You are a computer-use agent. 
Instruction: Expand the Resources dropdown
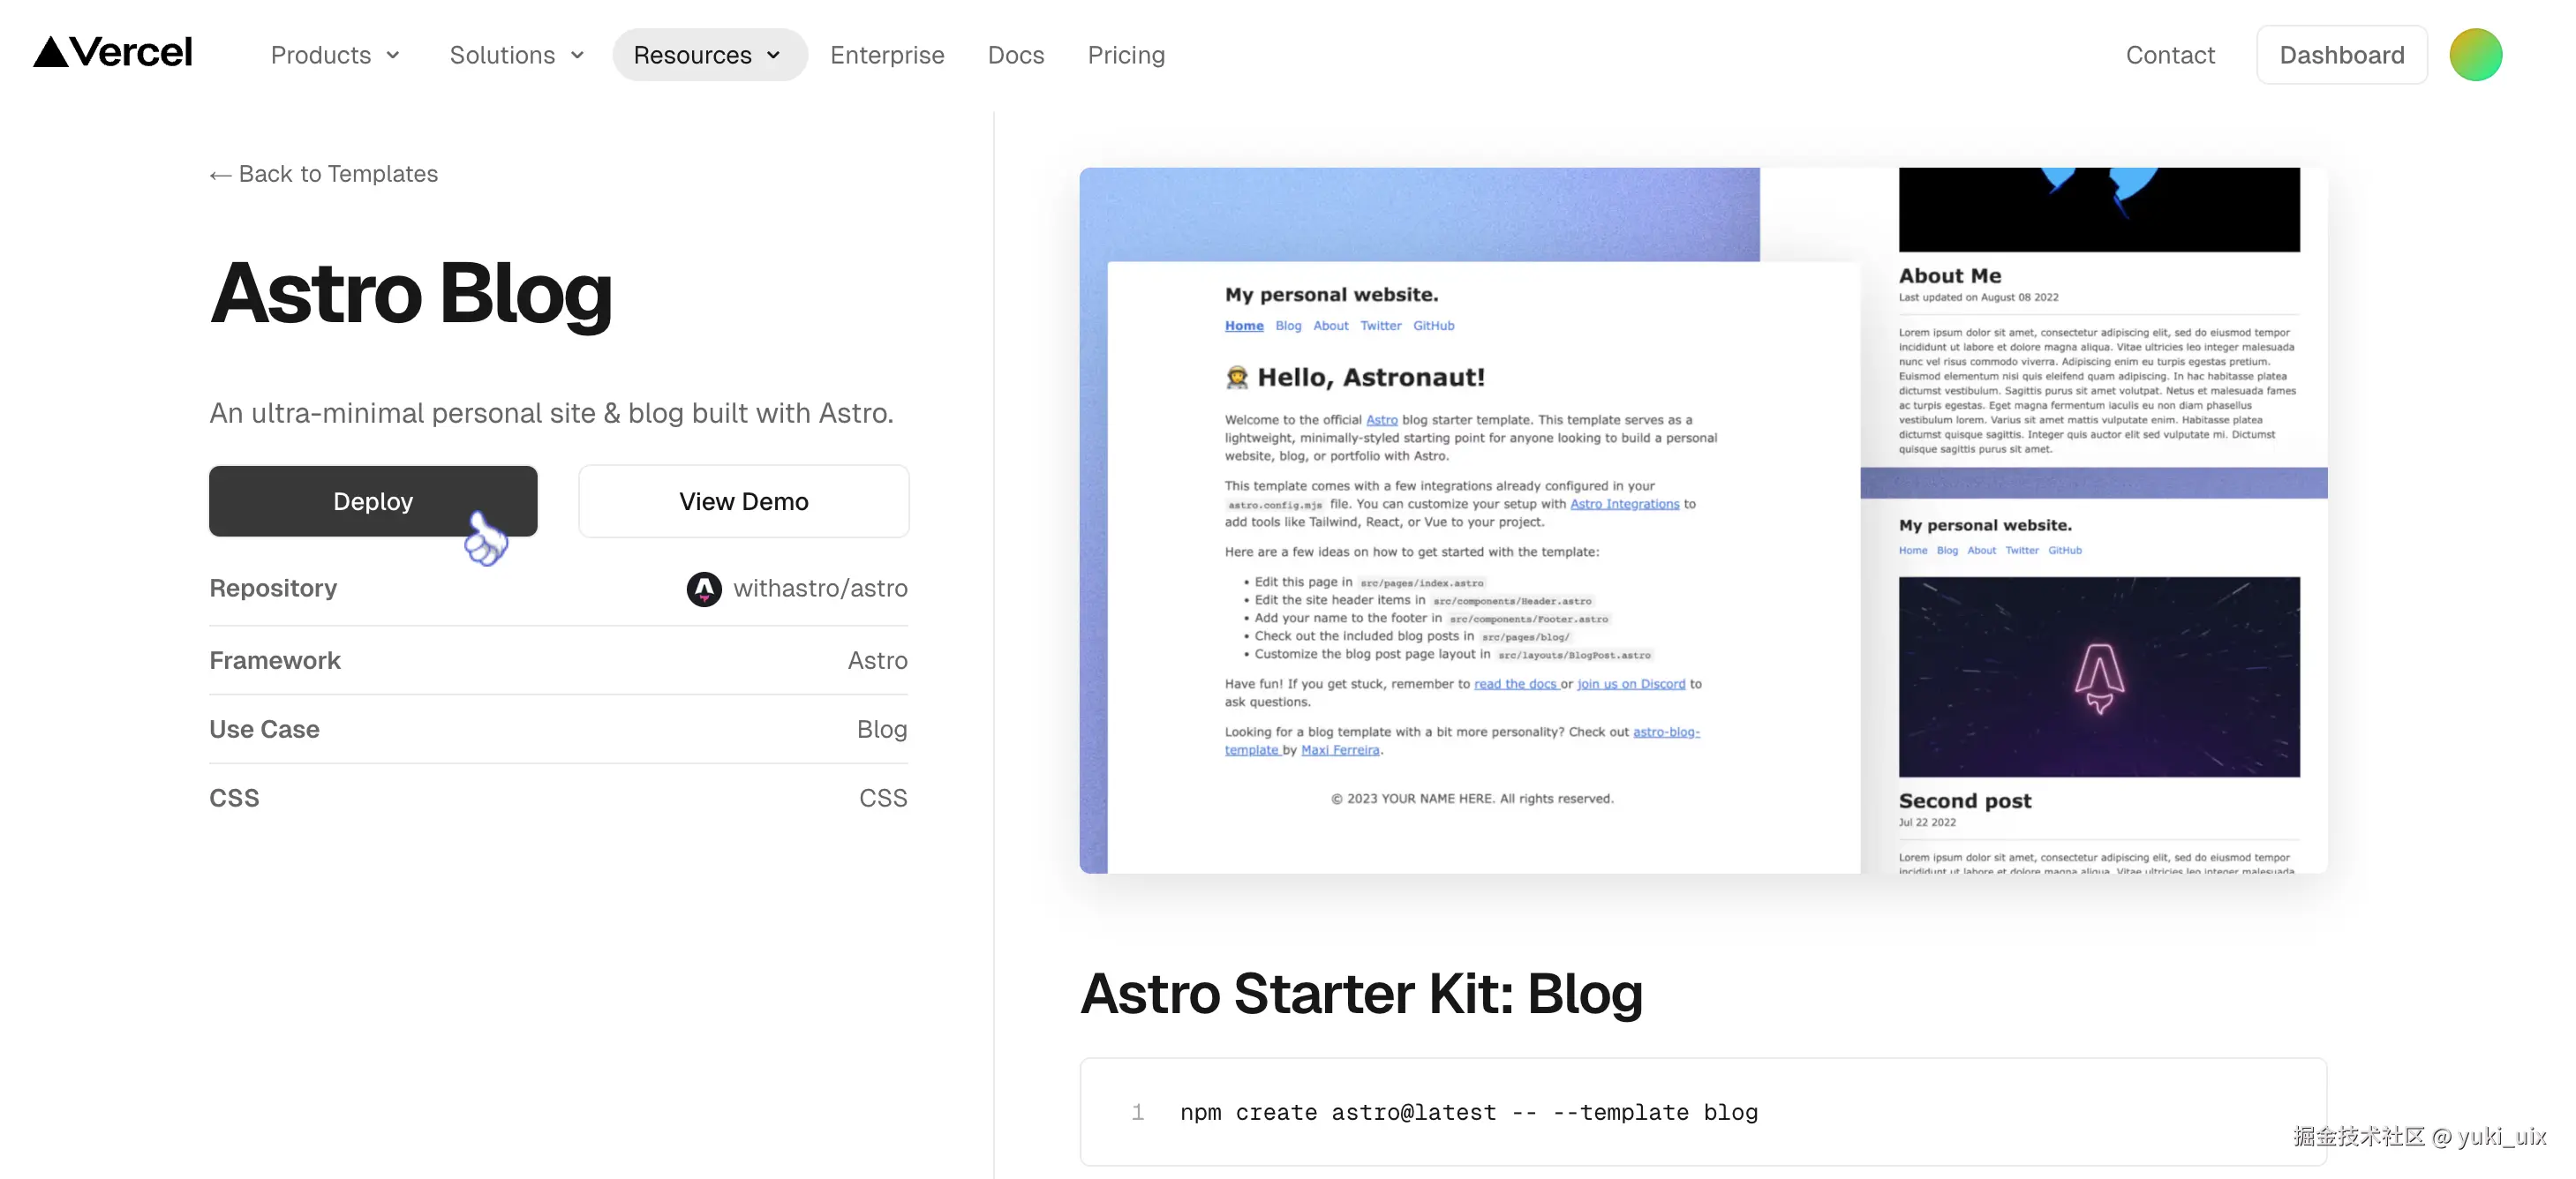click(x=709, y=55)
